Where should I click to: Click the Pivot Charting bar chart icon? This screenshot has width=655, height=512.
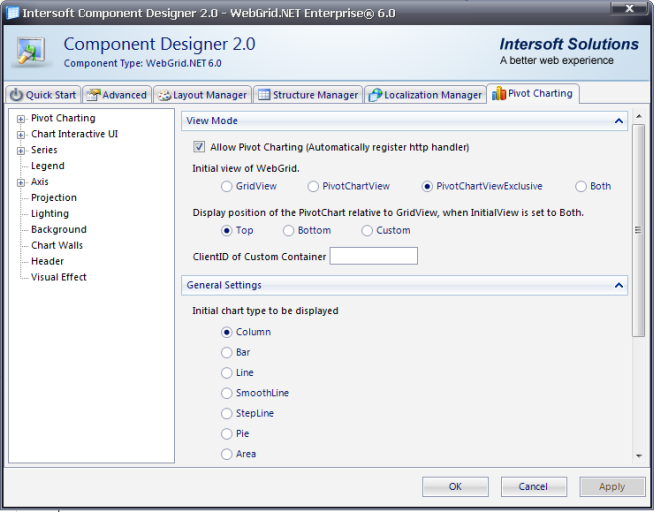click(x=499, y=93)
